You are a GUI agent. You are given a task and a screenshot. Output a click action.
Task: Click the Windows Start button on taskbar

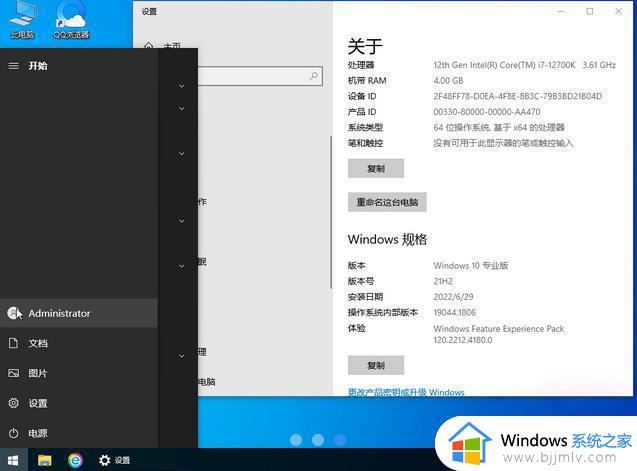14,460
